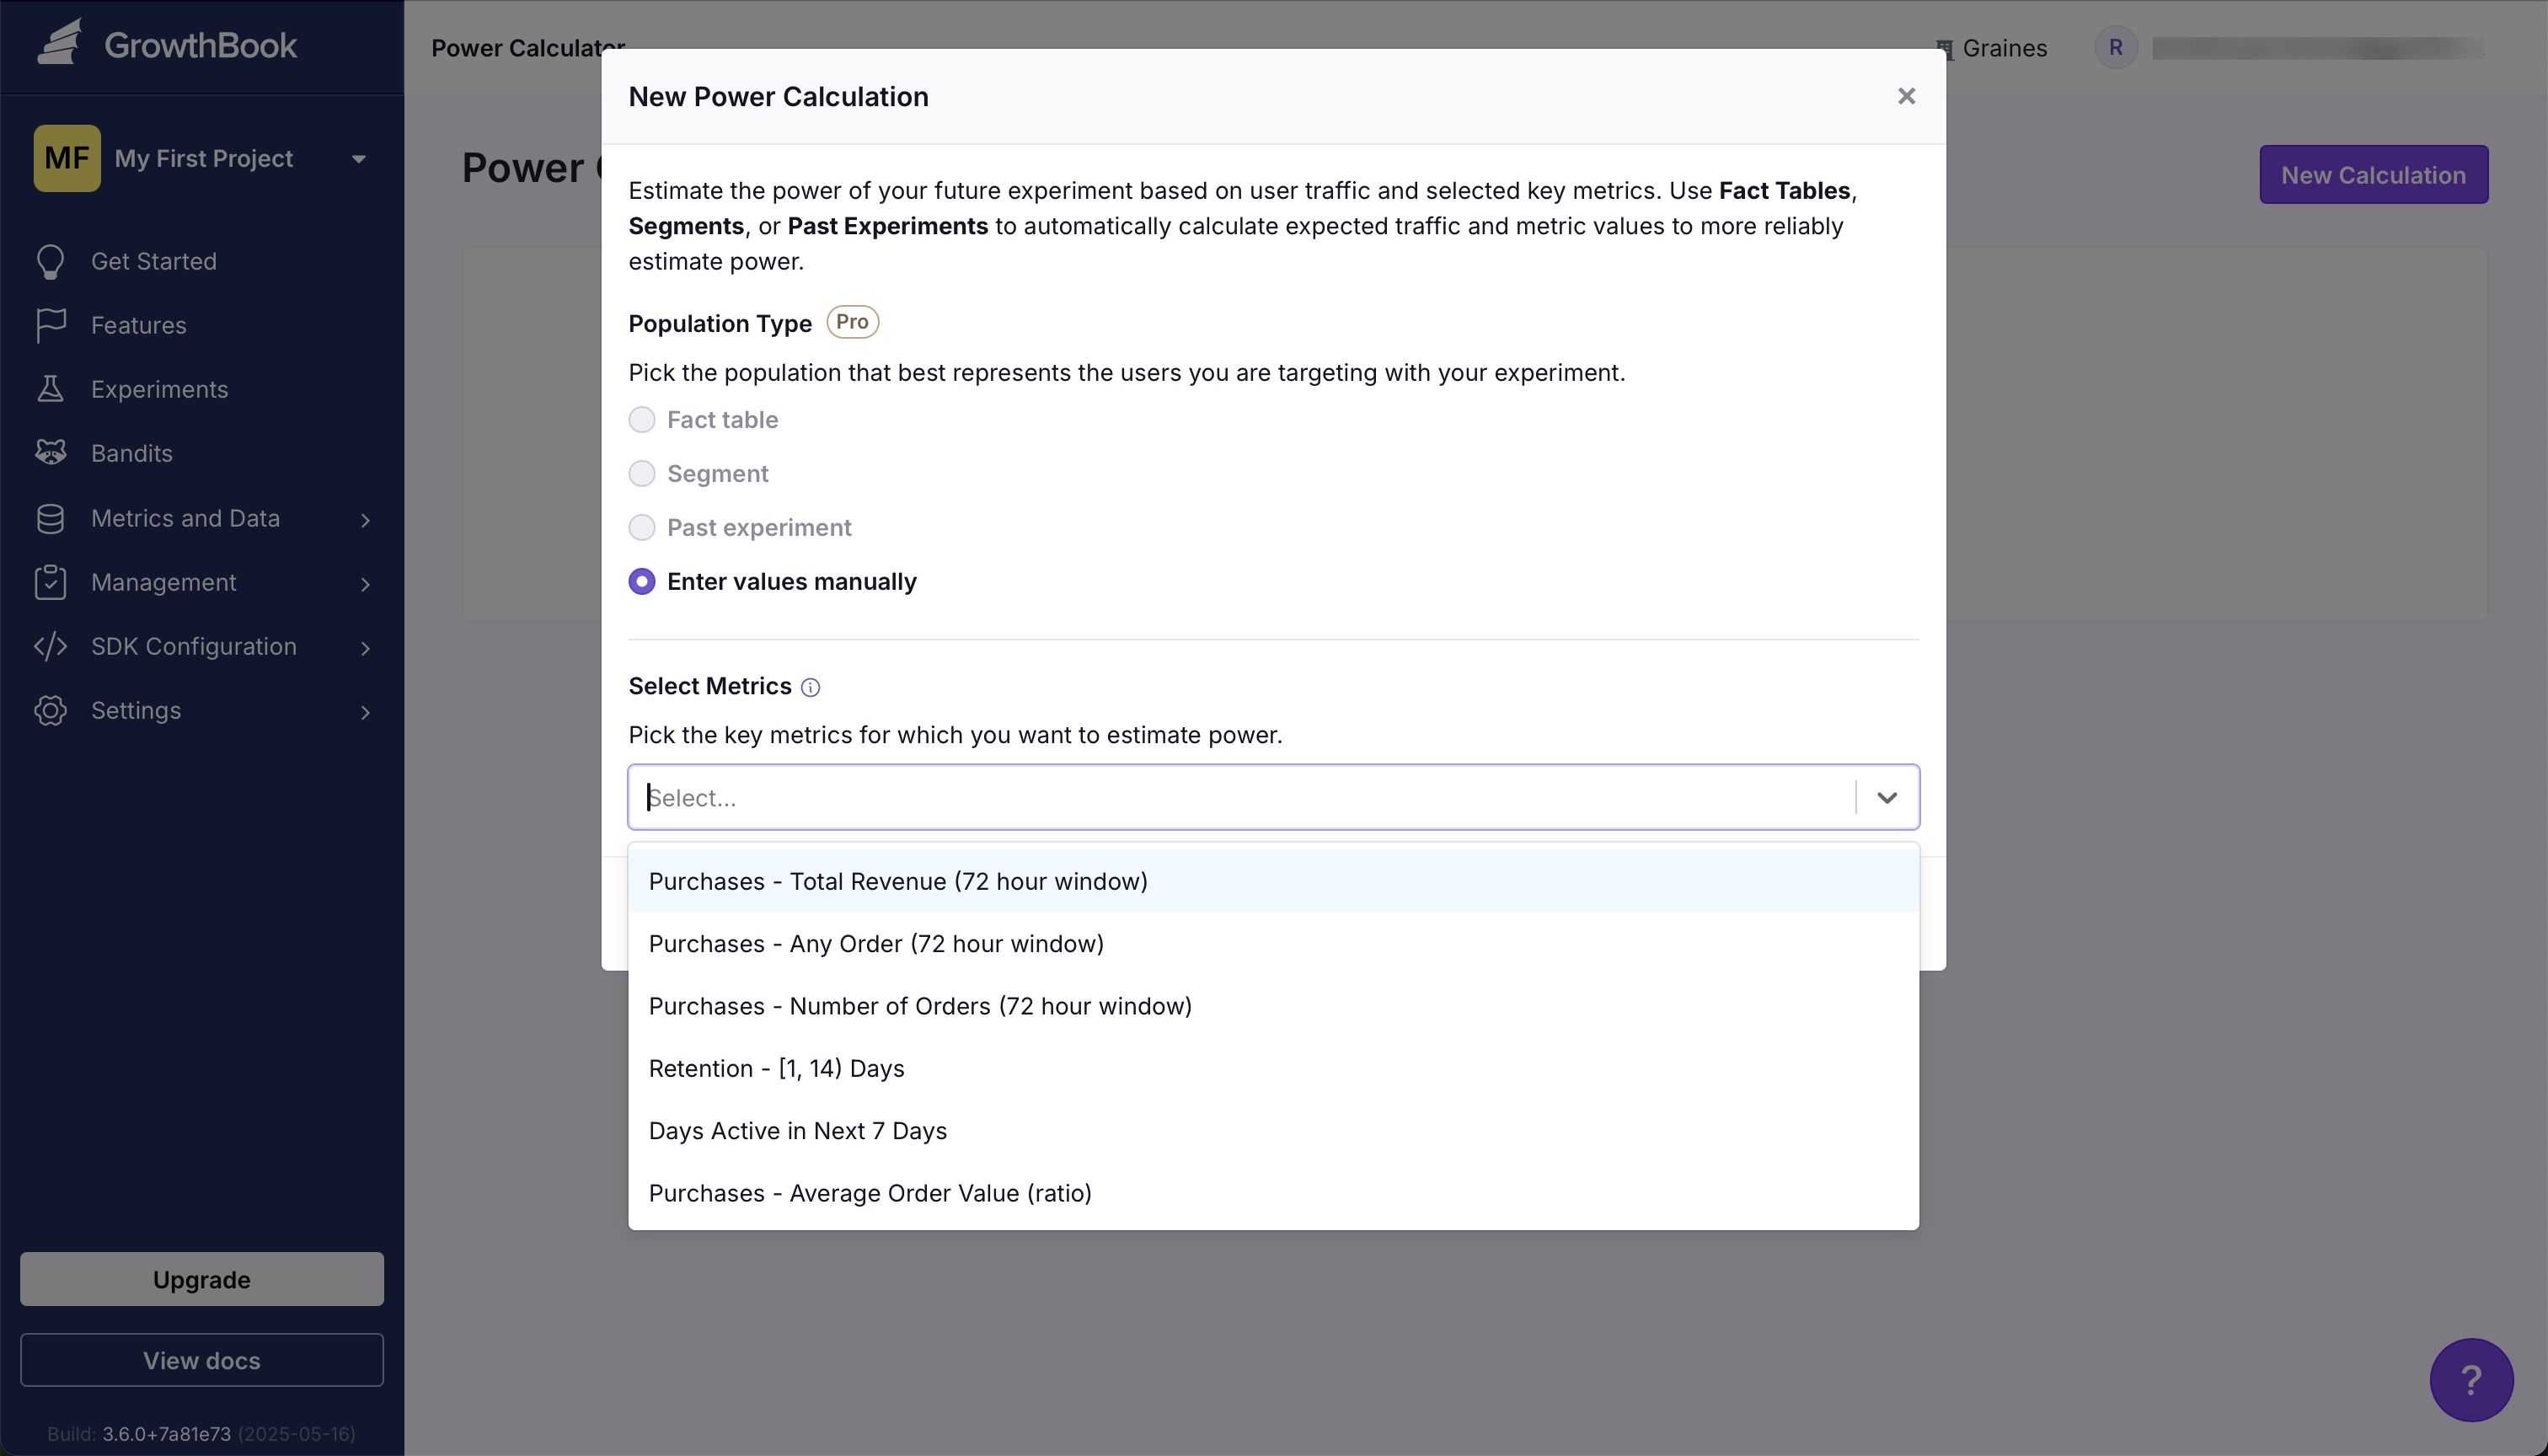Toggle the Select Metrics dropdown arrow
Image resolution: width=2548 pixels, height=1456 pixels.
(x=1887, y=798)
